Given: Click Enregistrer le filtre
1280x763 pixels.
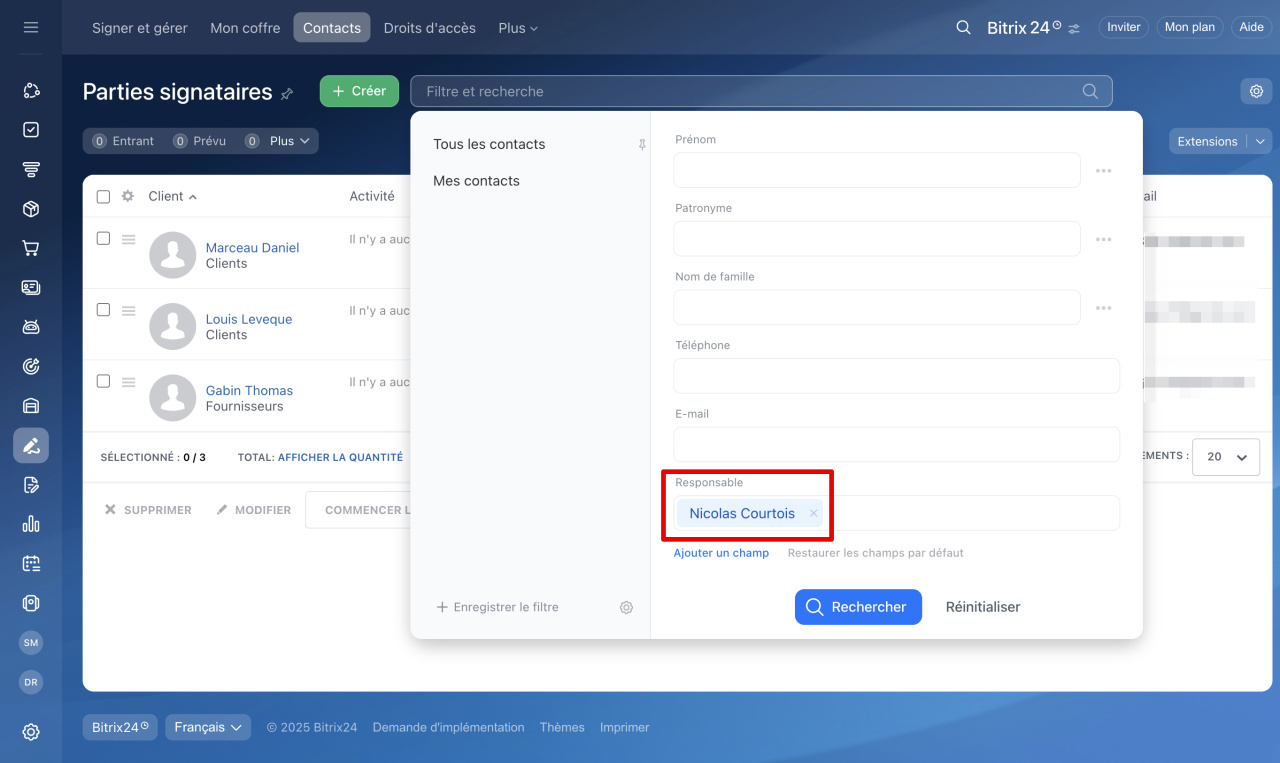Looking at the screenshot, I should click(x=497, y=607).
